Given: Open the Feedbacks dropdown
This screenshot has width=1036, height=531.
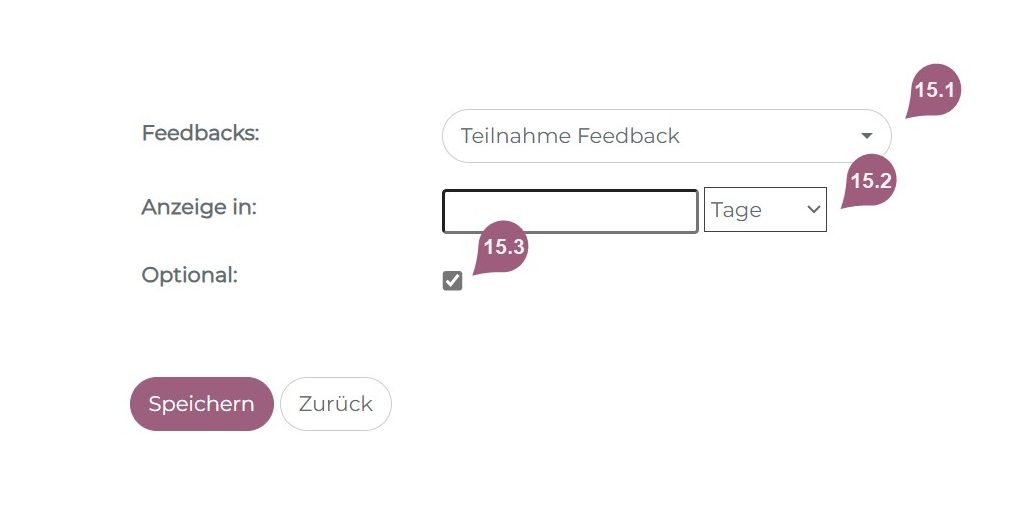Looking at the screenshot, I should 666,136.
